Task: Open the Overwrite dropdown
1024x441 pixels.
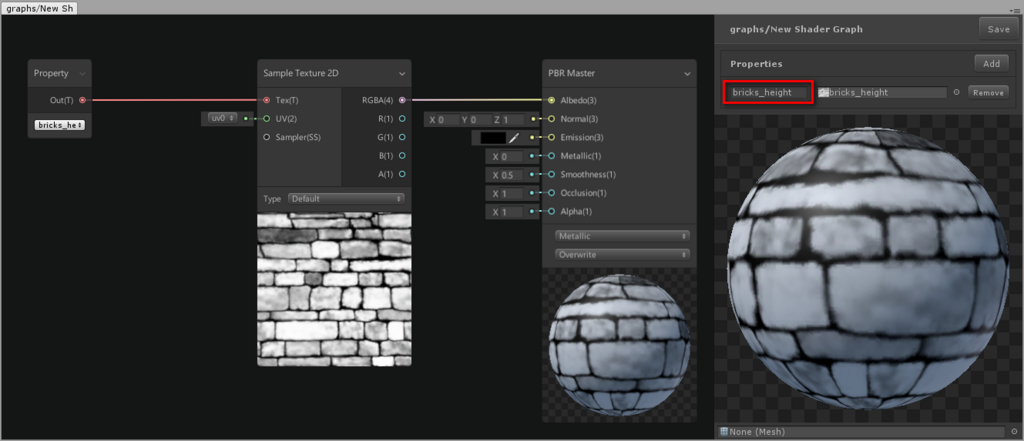Action: [x=622, y=255]
